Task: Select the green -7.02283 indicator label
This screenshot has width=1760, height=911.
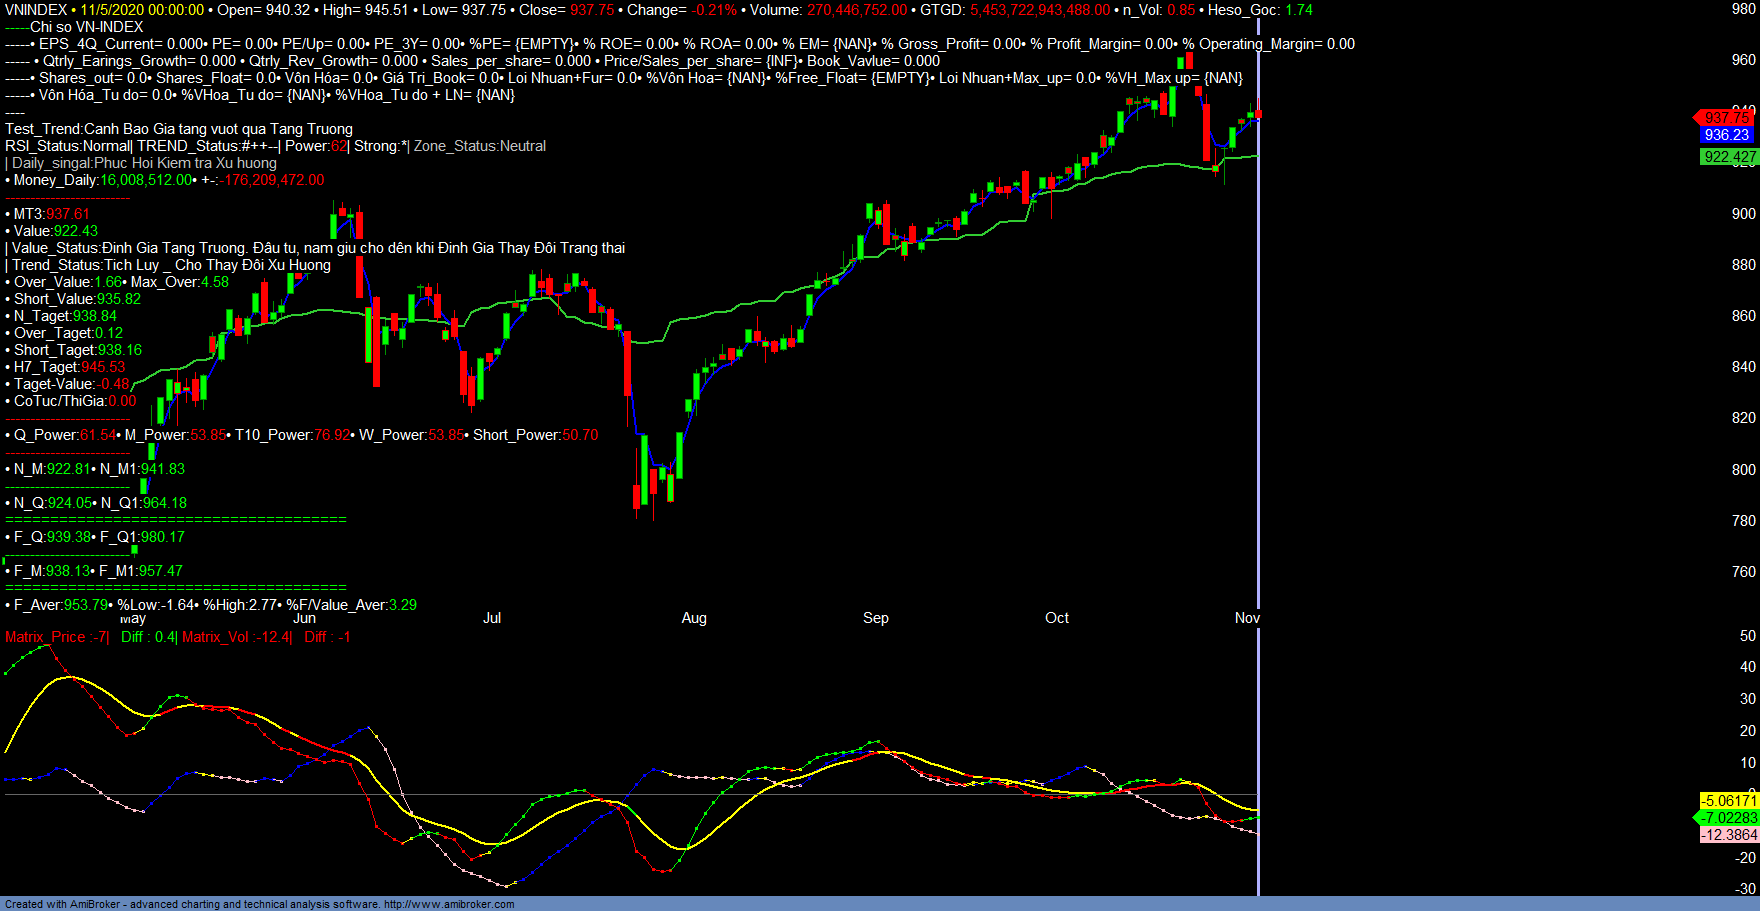Action: click(x=1729, y=818)
